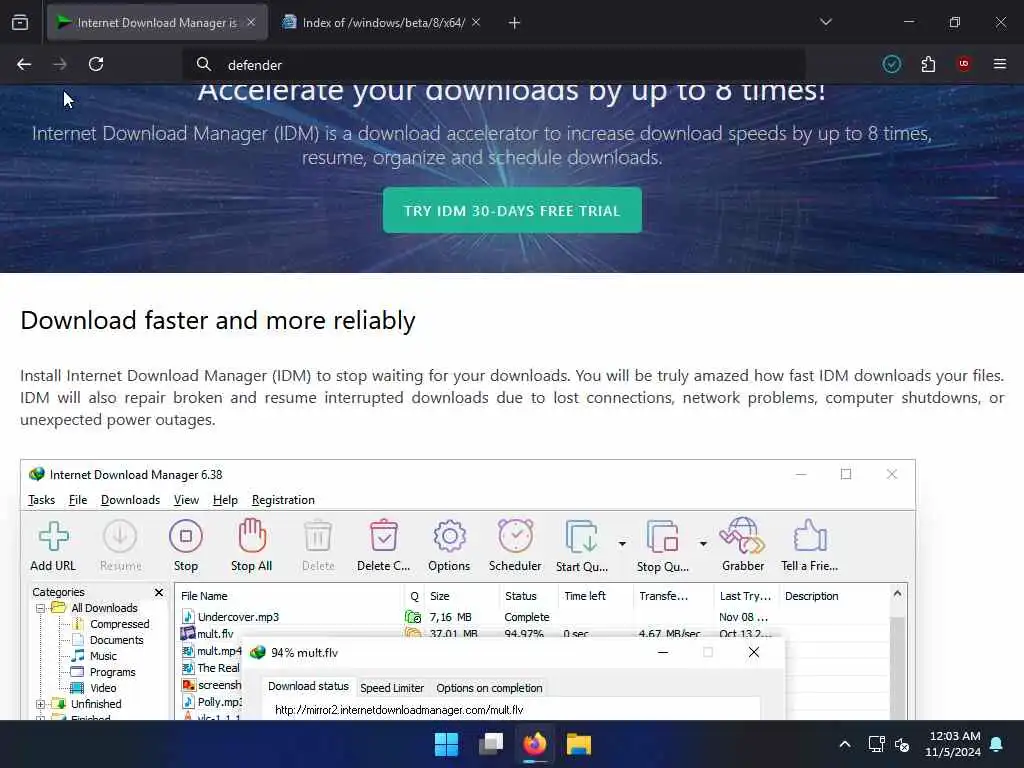1024x768 pixels.
Task: Open the Firefox hamburger menu
Action: pyautogui.click(x=1000, y=64)
